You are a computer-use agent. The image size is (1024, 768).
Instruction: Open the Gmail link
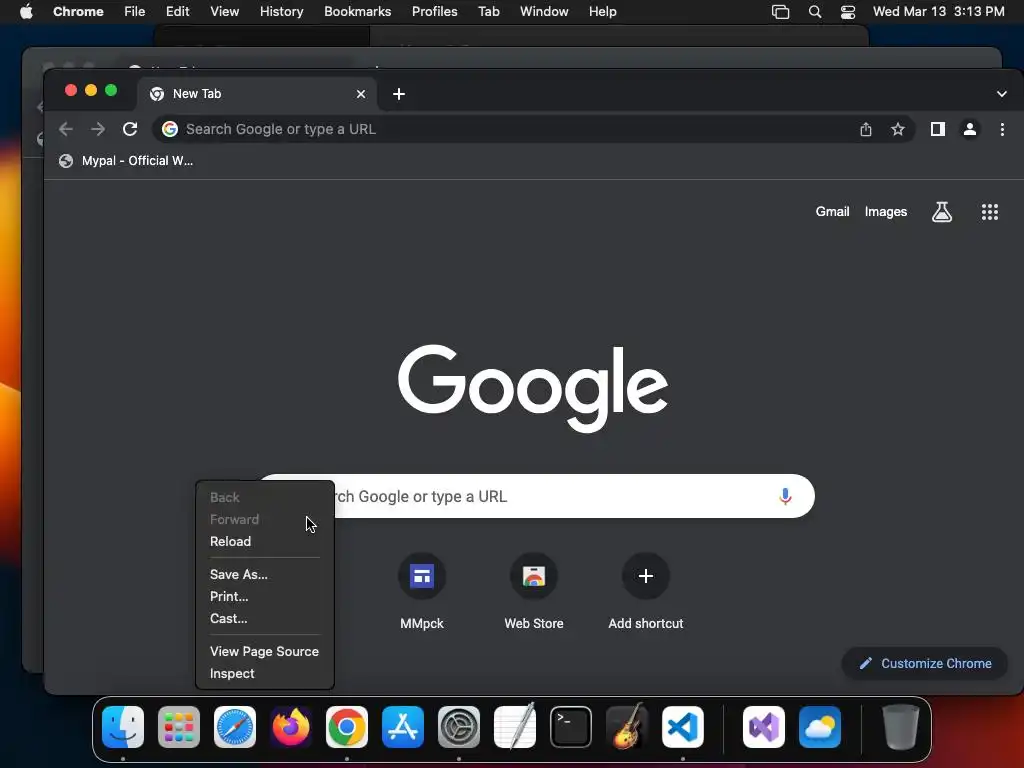pos(832,212)
